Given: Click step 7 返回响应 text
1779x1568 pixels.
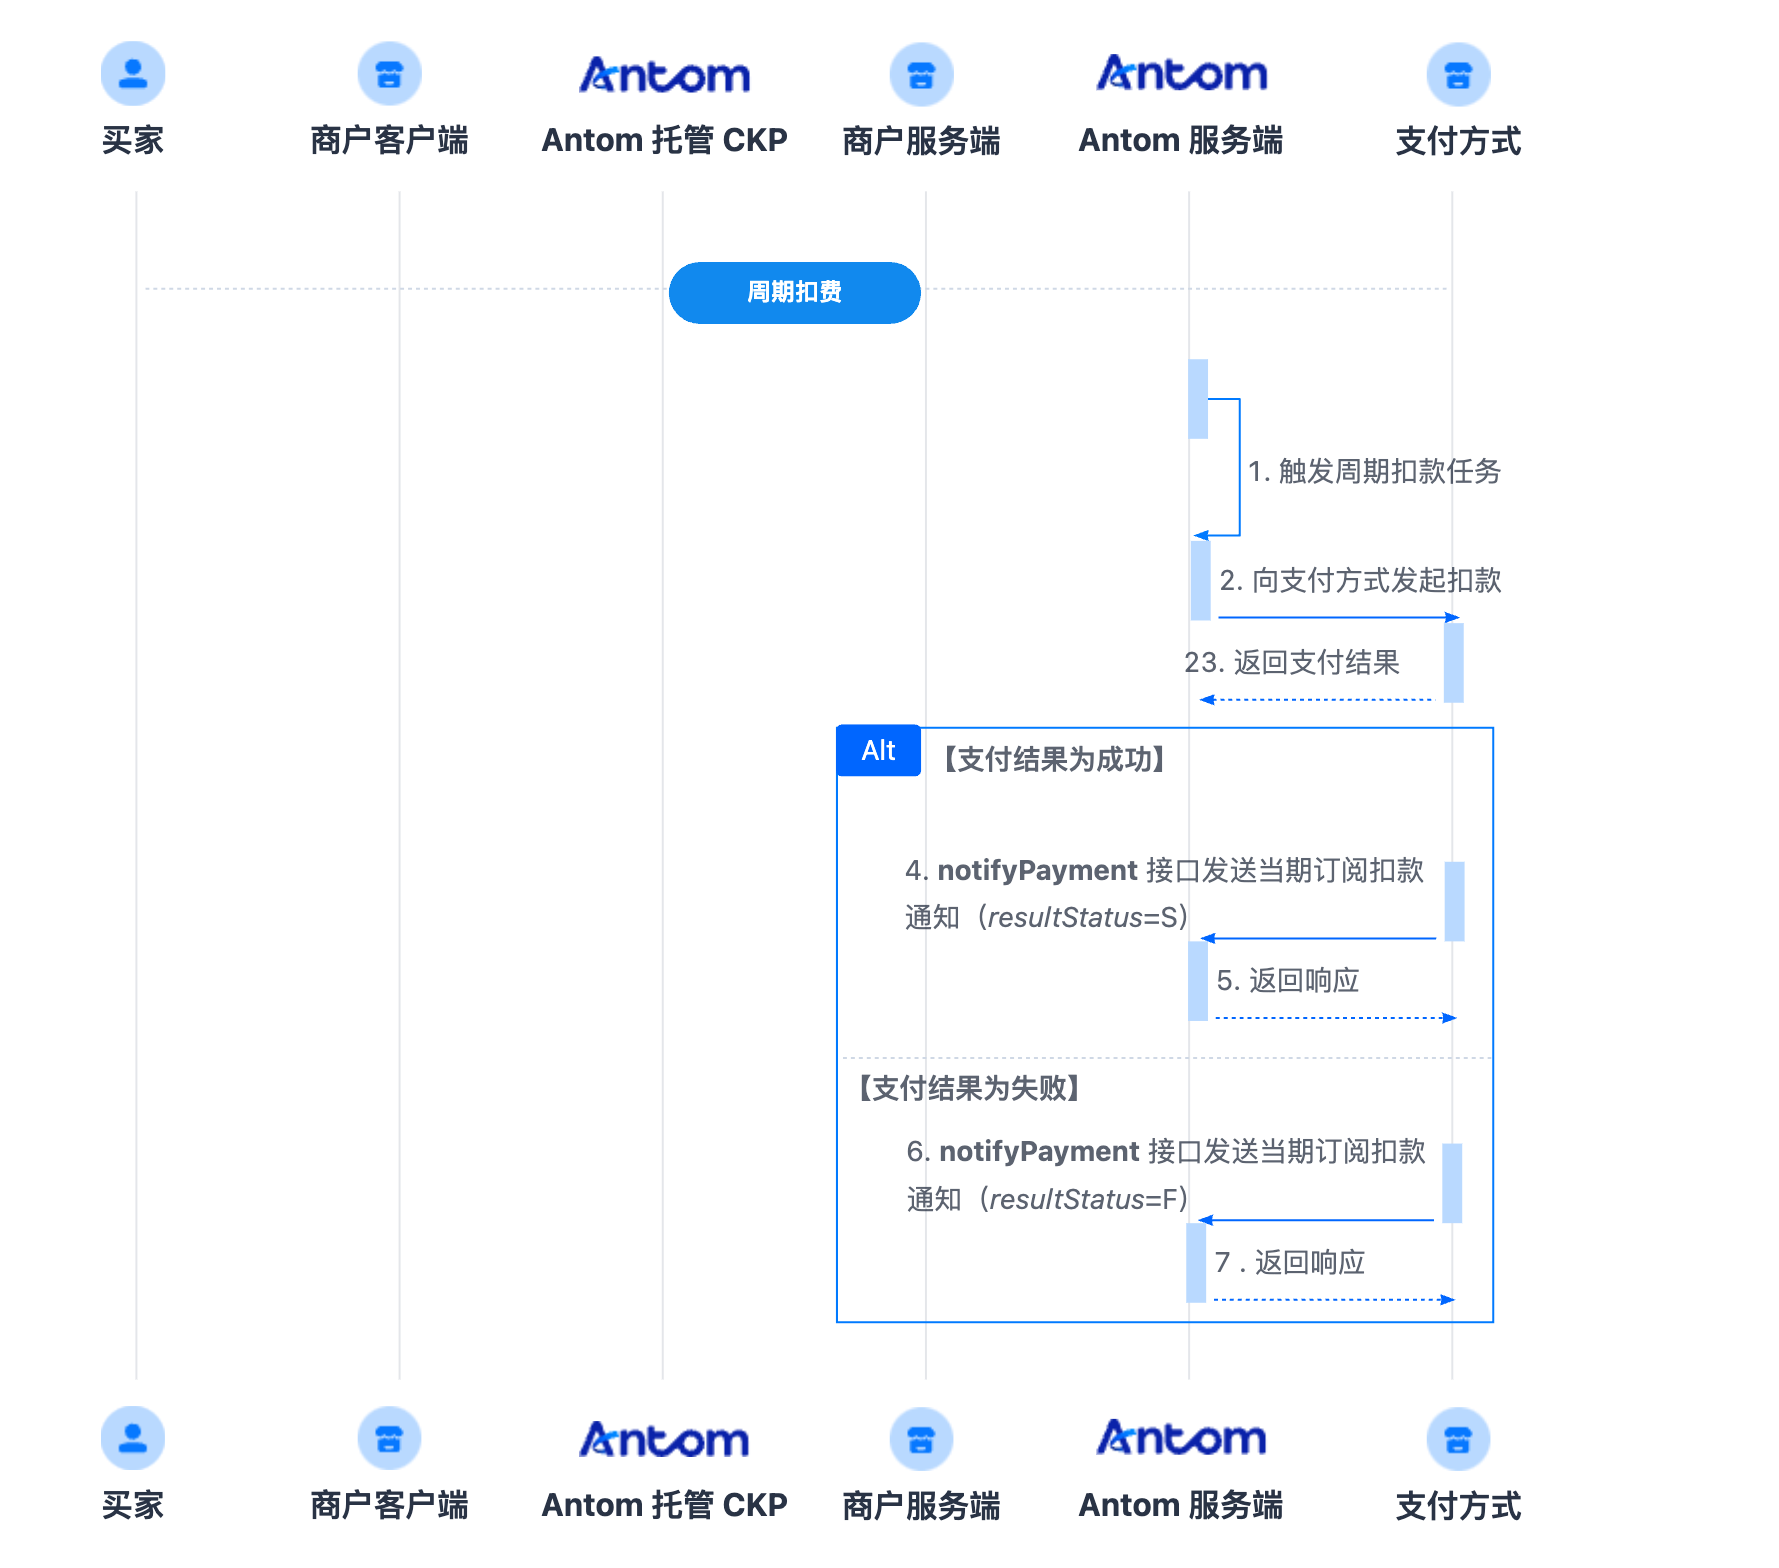Looking at the screenshot, I should pos(1290,1262).
